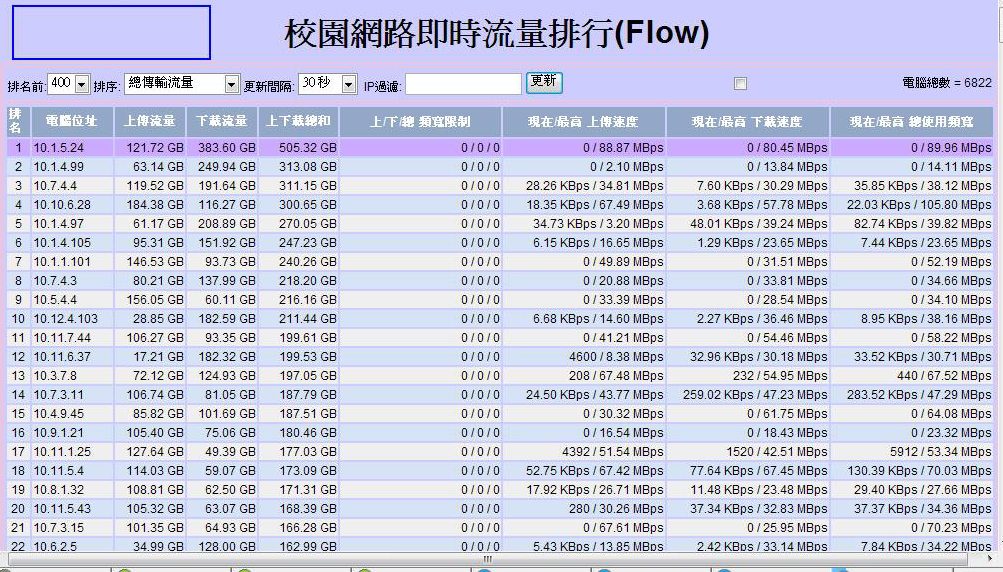Click the 電腦總數 = 6822 text
This screenshot has height=572, width=1003.
pyautogui.click(x=947, y=83)
